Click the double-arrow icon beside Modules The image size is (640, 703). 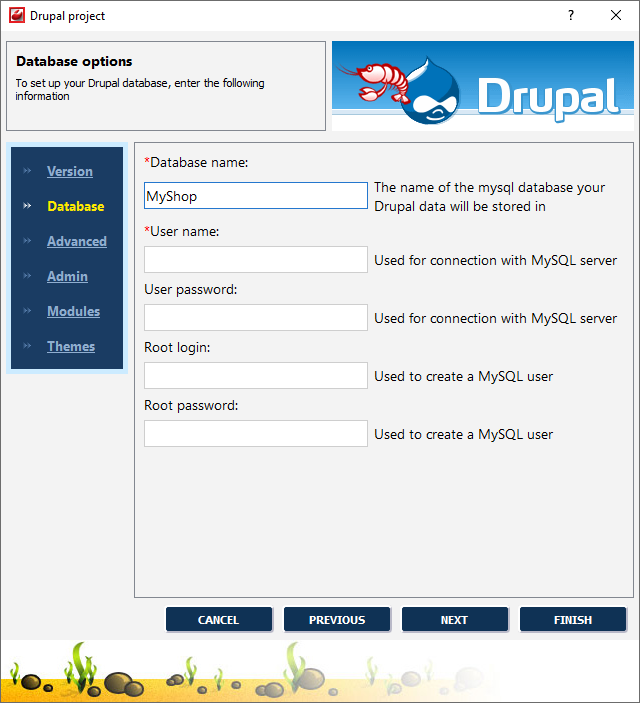27,310
